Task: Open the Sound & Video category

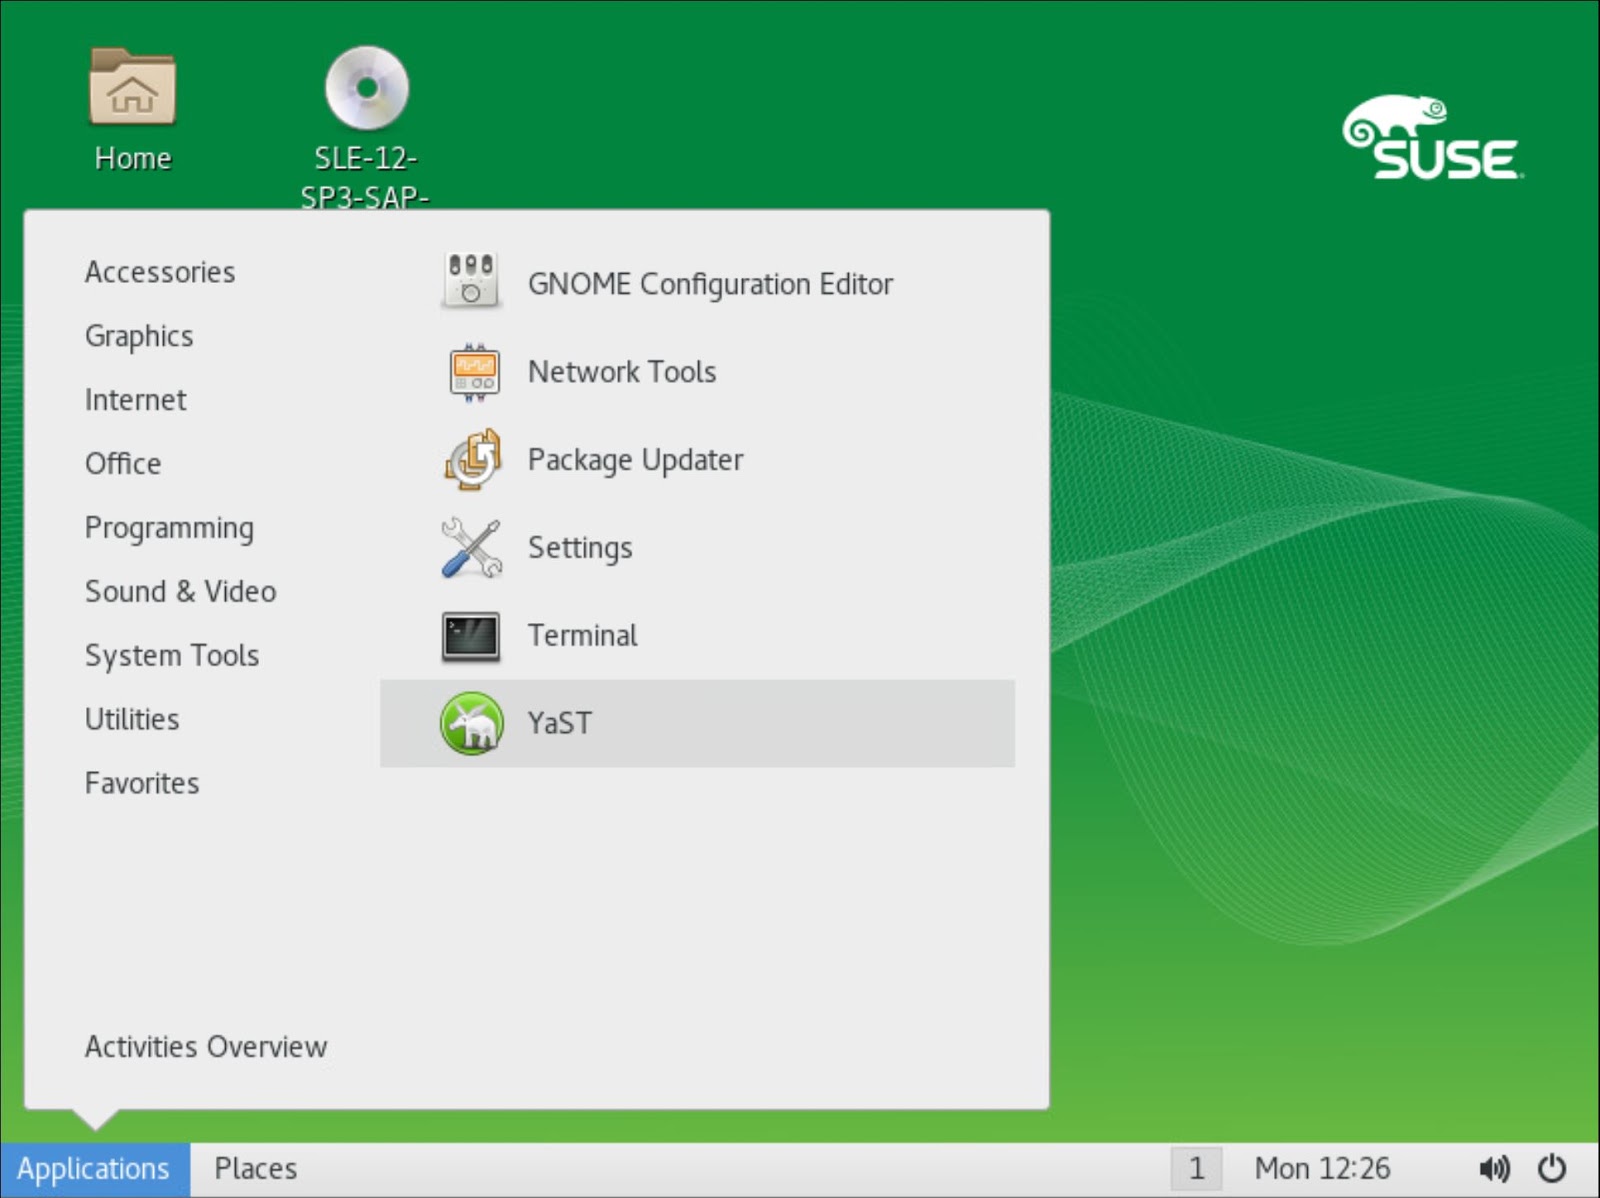Action: [x=180, y=592]
